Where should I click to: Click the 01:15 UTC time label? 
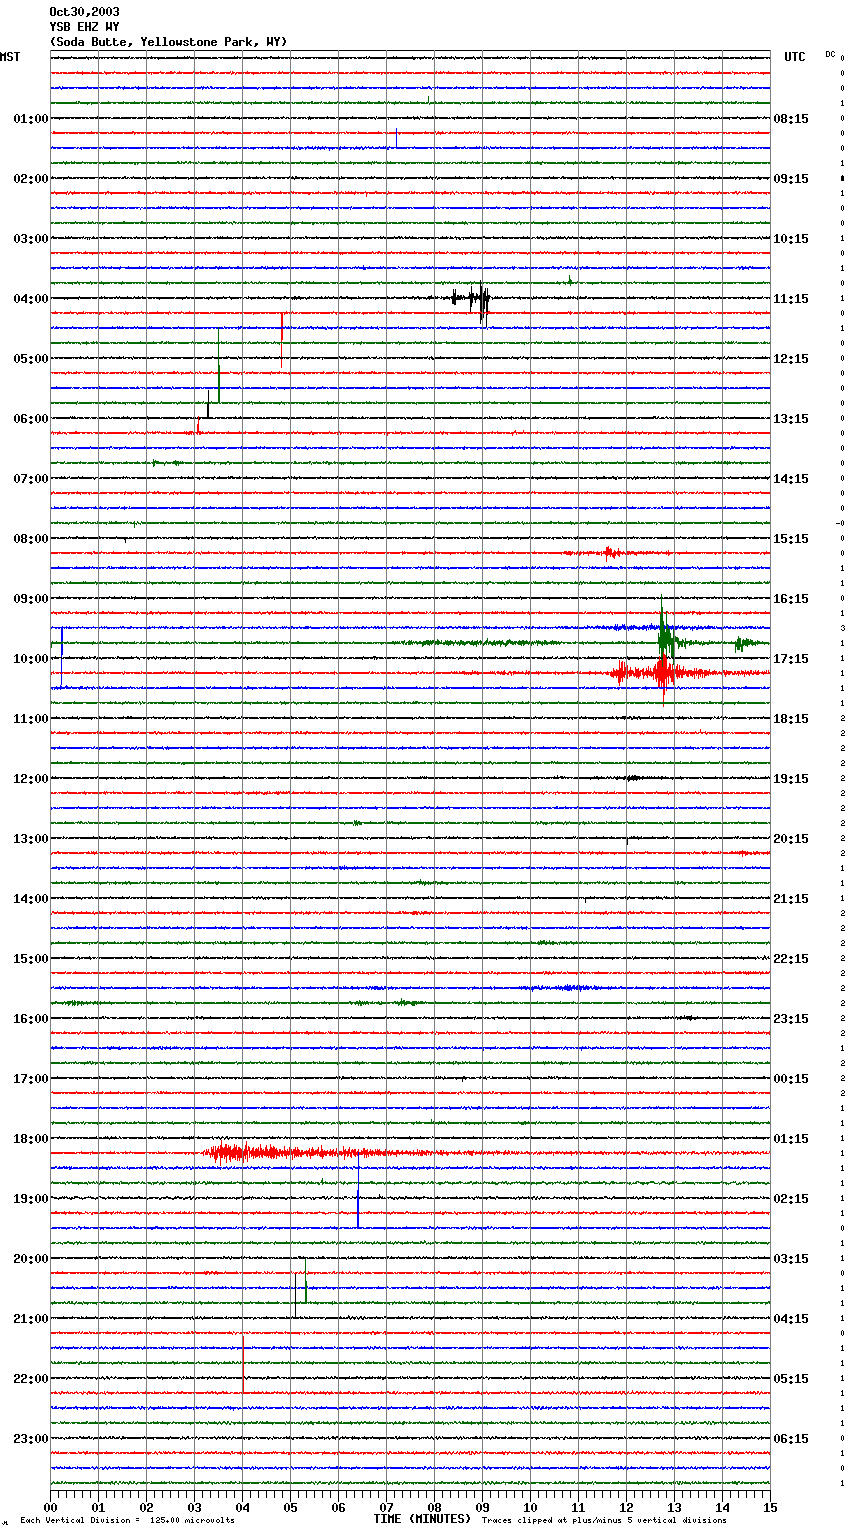point(791,1139)
